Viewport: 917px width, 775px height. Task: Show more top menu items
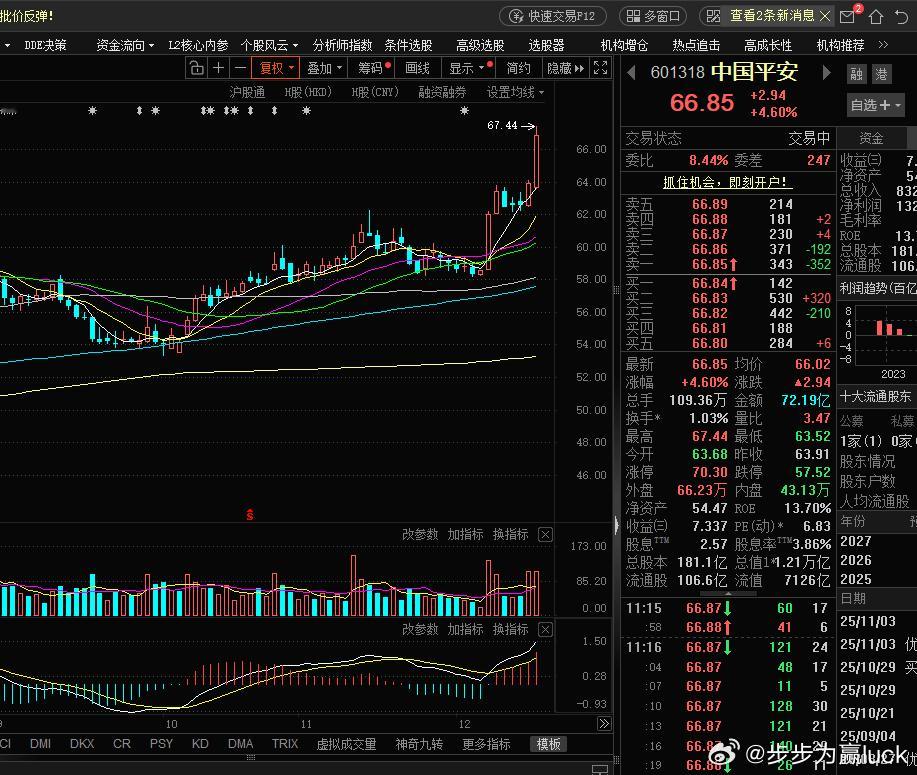[883, 44]
